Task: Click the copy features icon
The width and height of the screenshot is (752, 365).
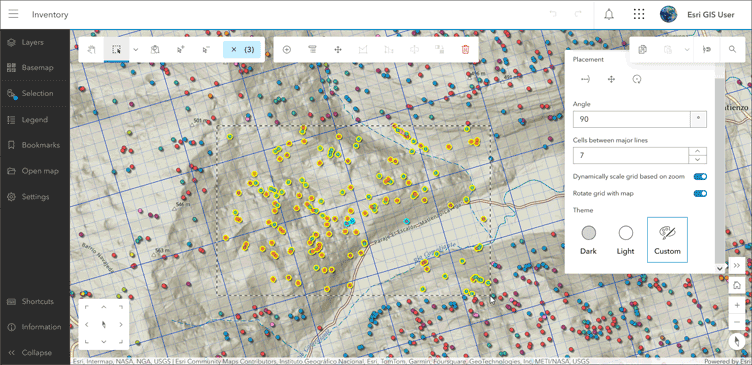Action: tap(643, 49)
